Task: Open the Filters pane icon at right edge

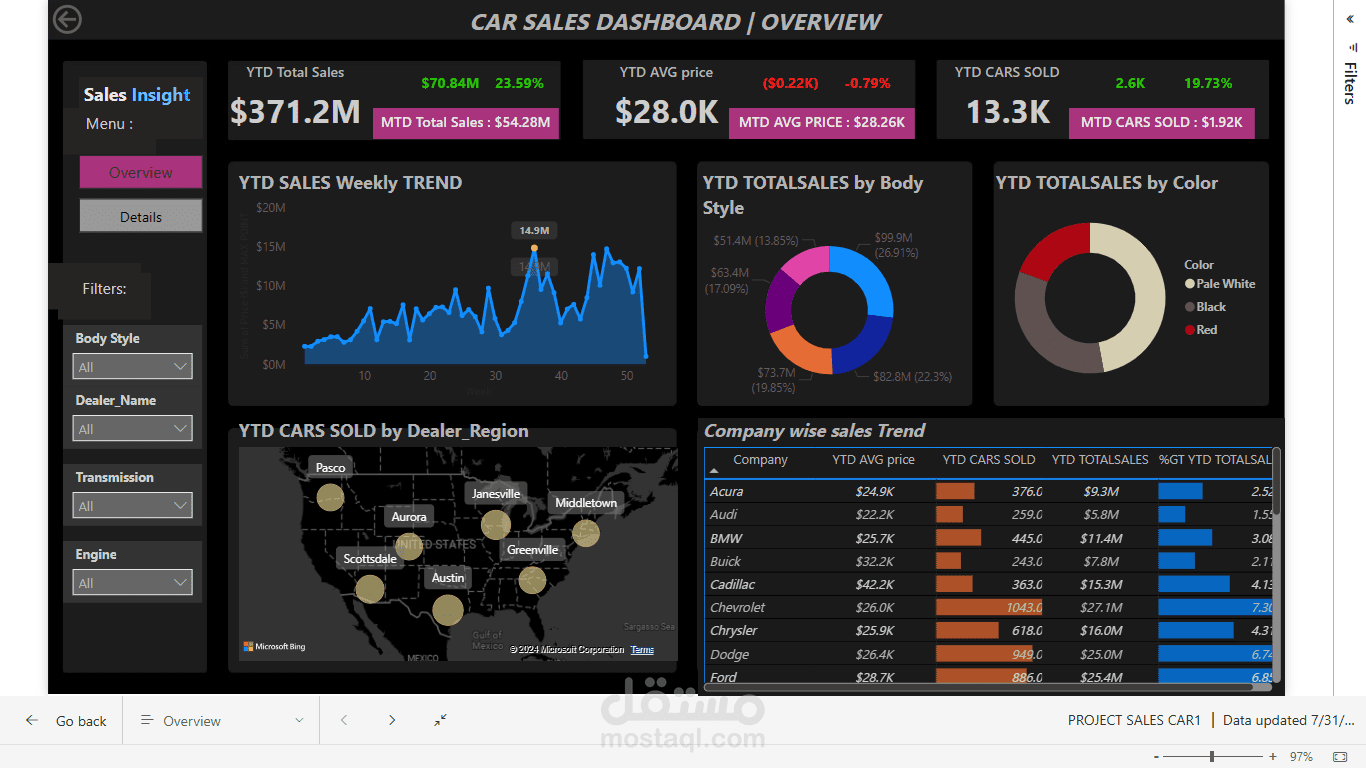Action: tap(1351, 47)
